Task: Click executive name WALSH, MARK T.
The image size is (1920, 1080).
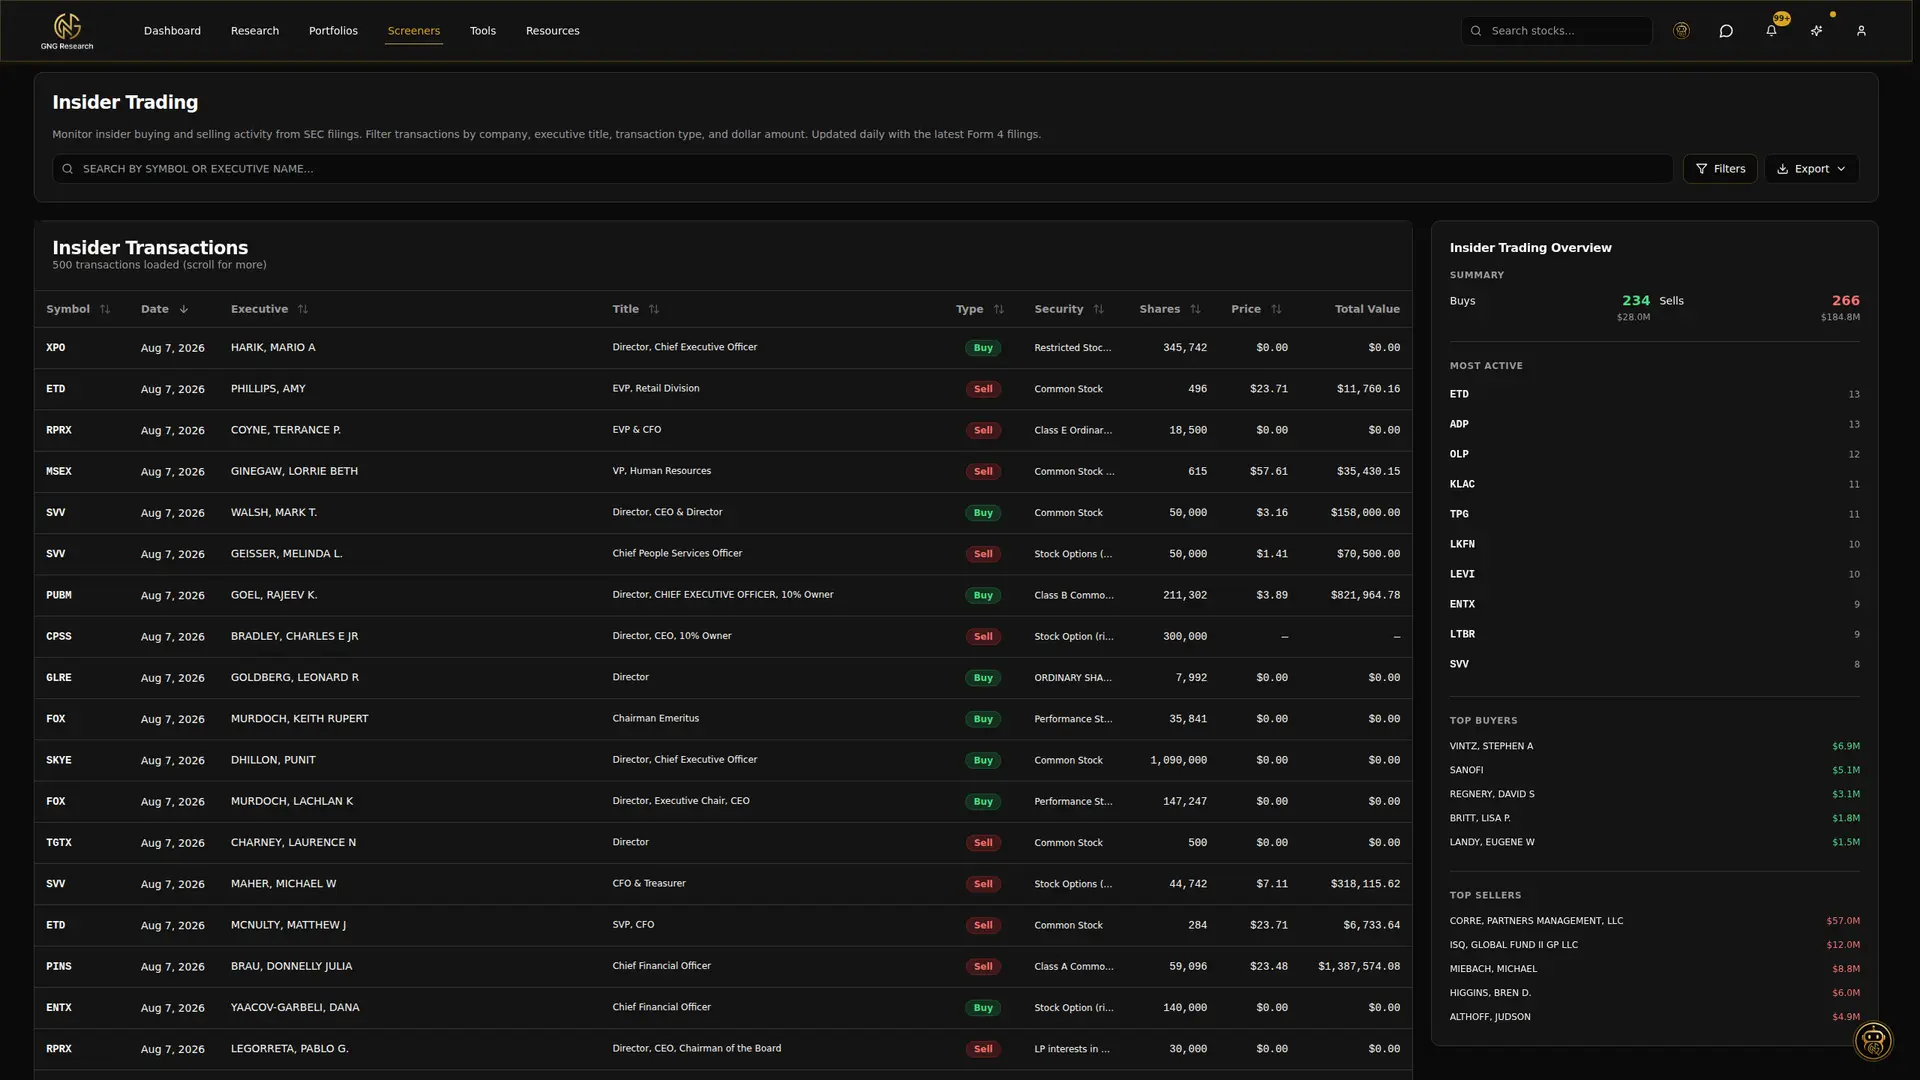Action: tap(274, 513)
